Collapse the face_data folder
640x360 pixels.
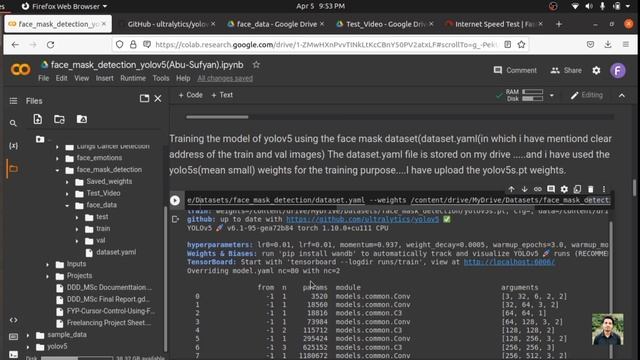[67, 205]
